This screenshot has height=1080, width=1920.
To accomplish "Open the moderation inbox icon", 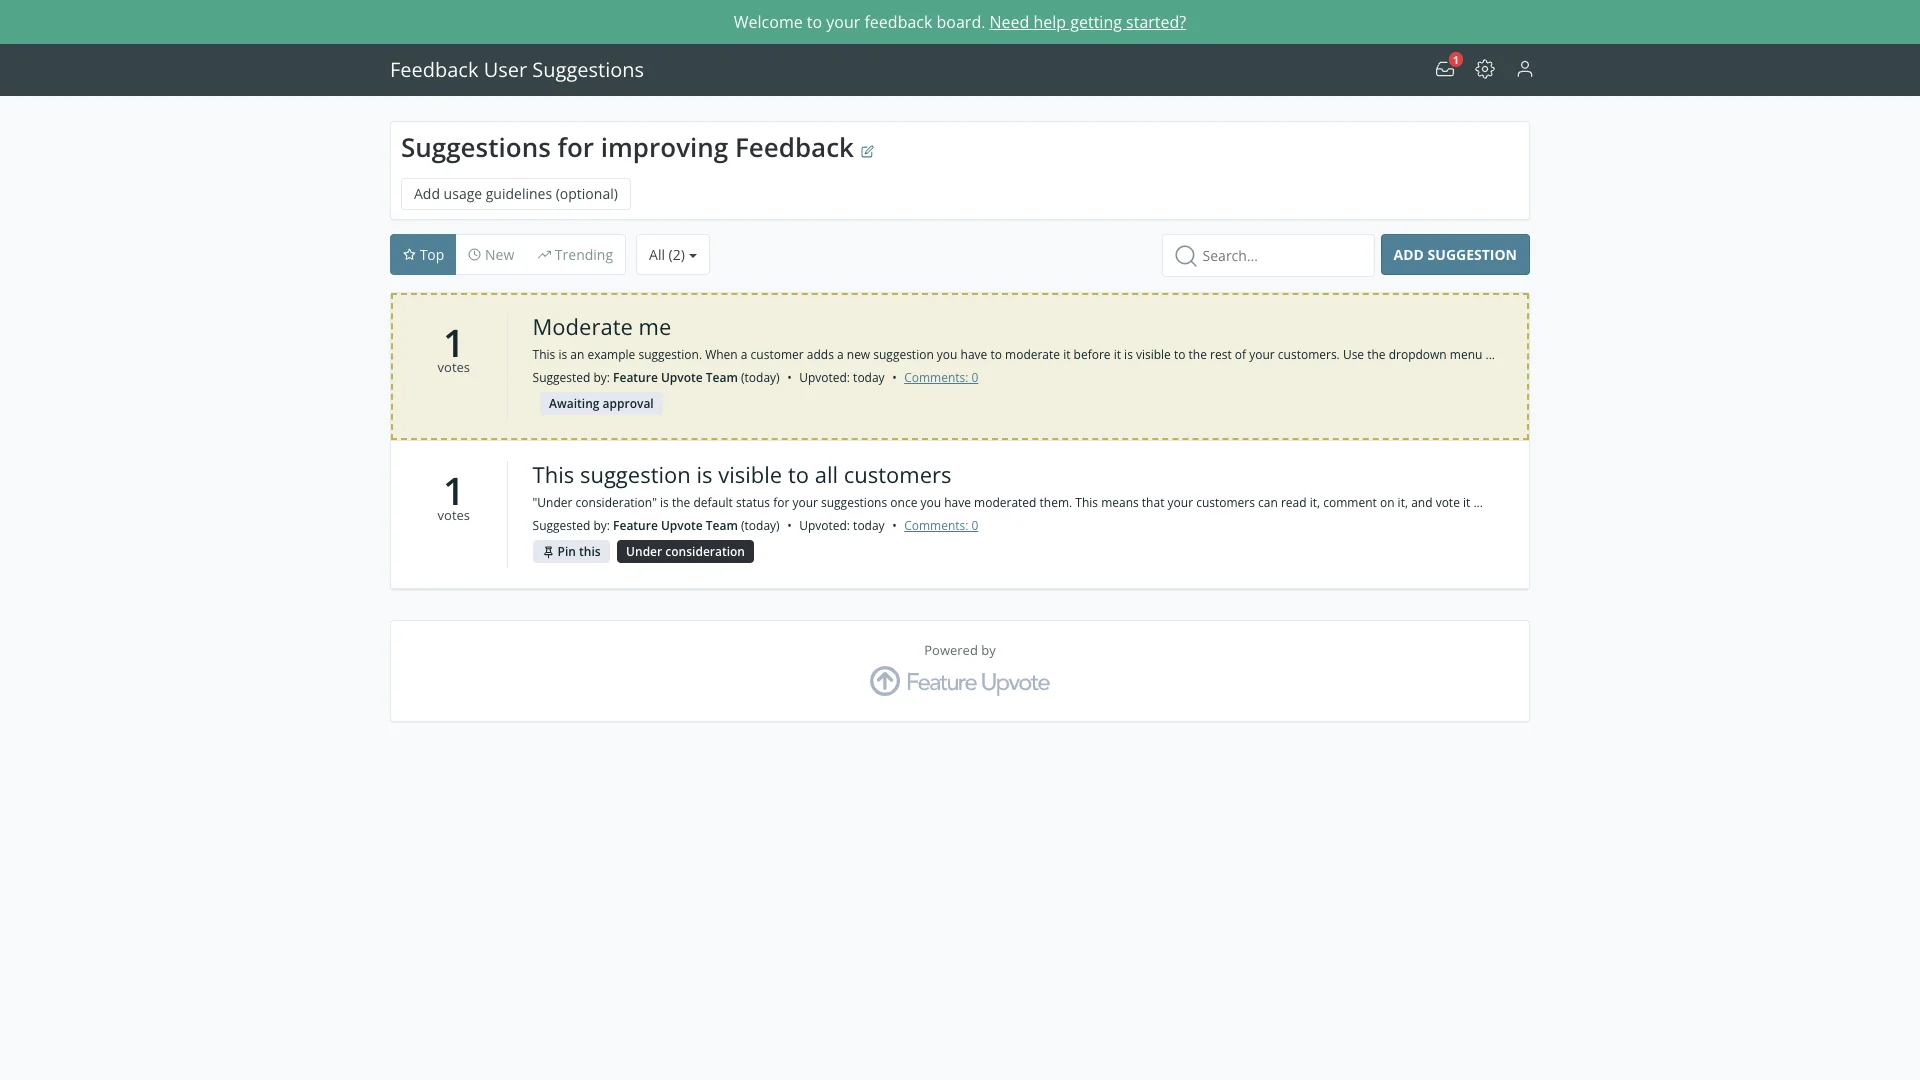I will click(1444, 69).
